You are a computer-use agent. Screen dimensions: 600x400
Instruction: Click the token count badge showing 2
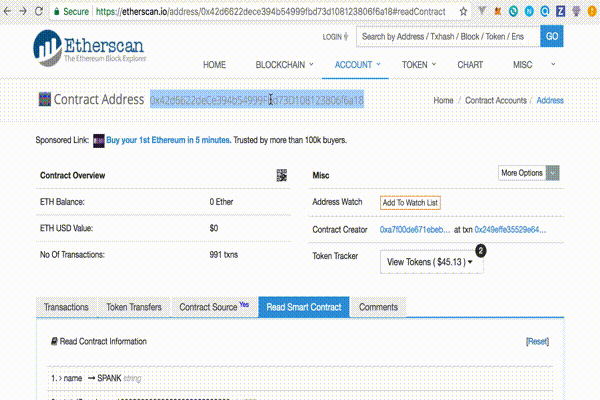tap(481, 251)
